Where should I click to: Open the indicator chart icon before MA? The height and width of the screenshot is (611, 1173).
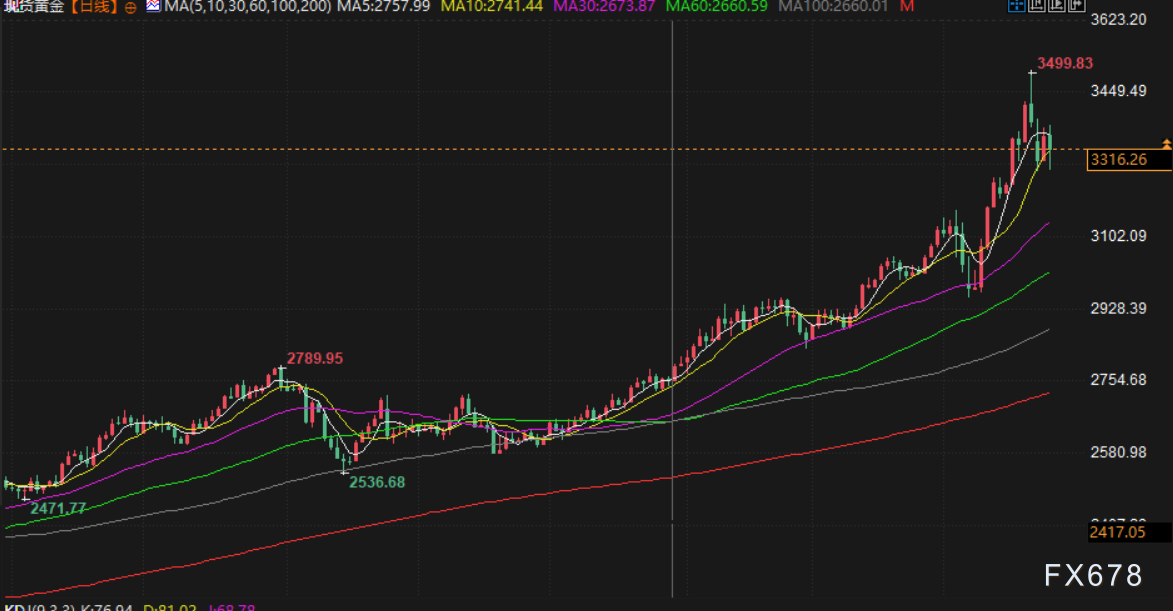(152, 6)
